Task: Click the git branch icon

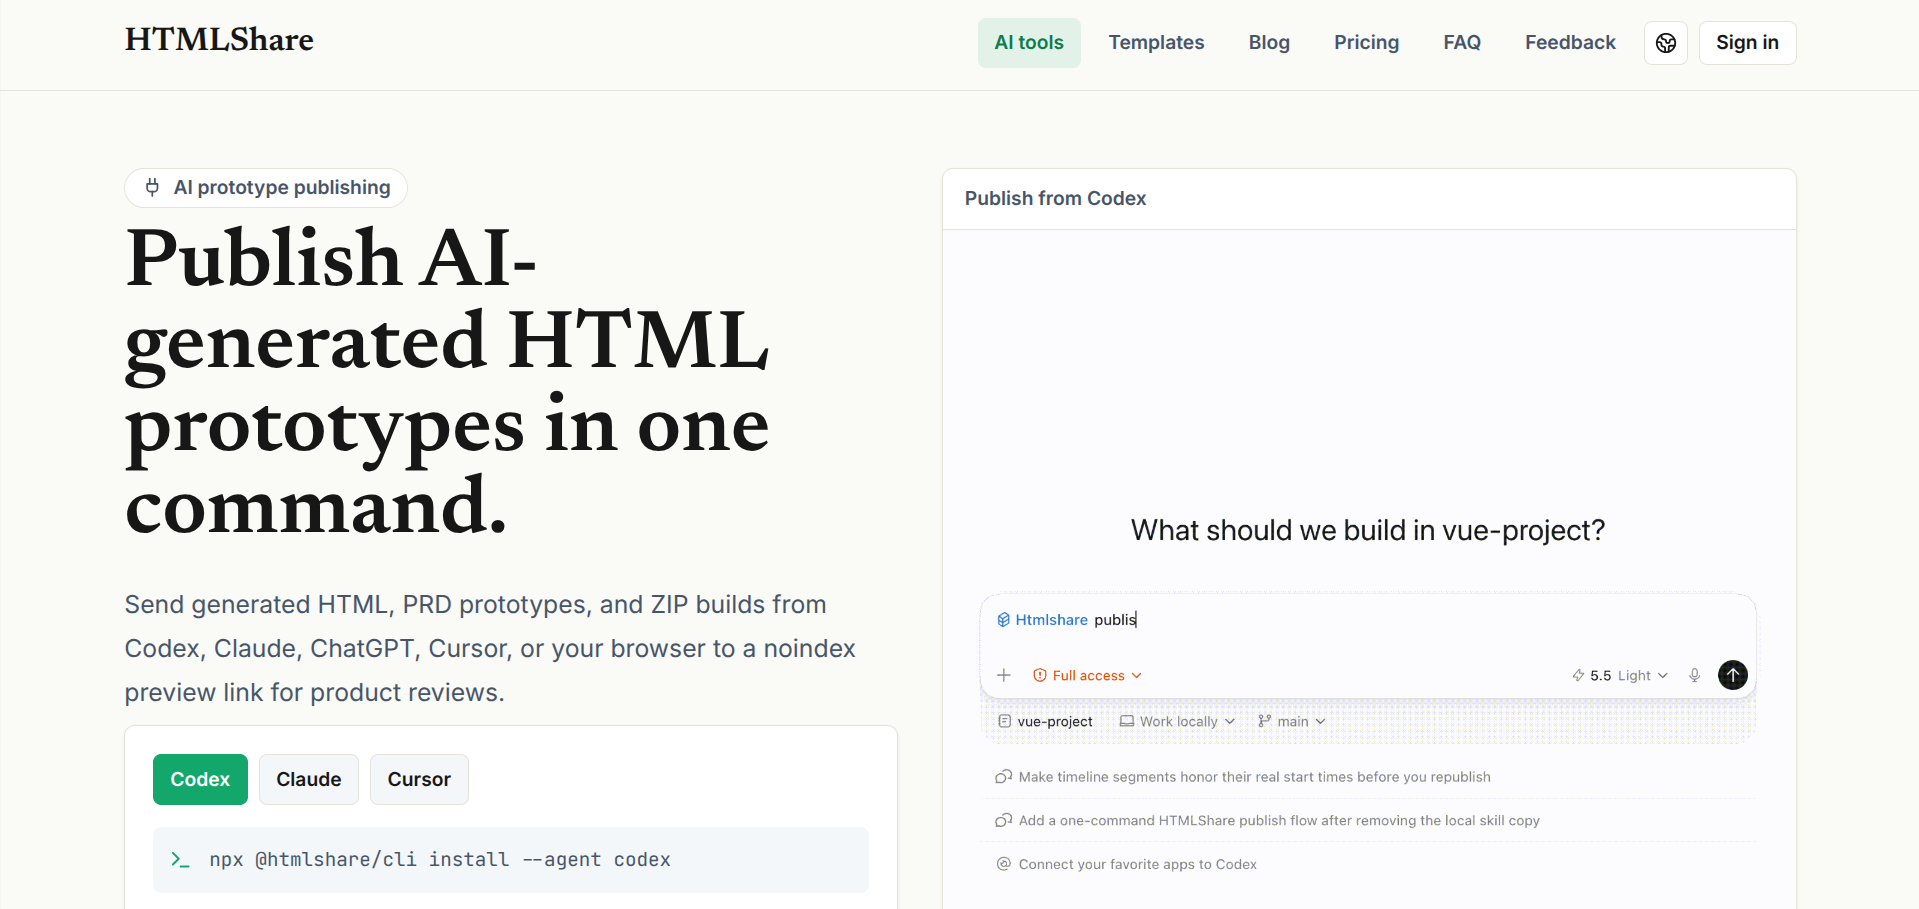Action: [x=1265, y=721]
